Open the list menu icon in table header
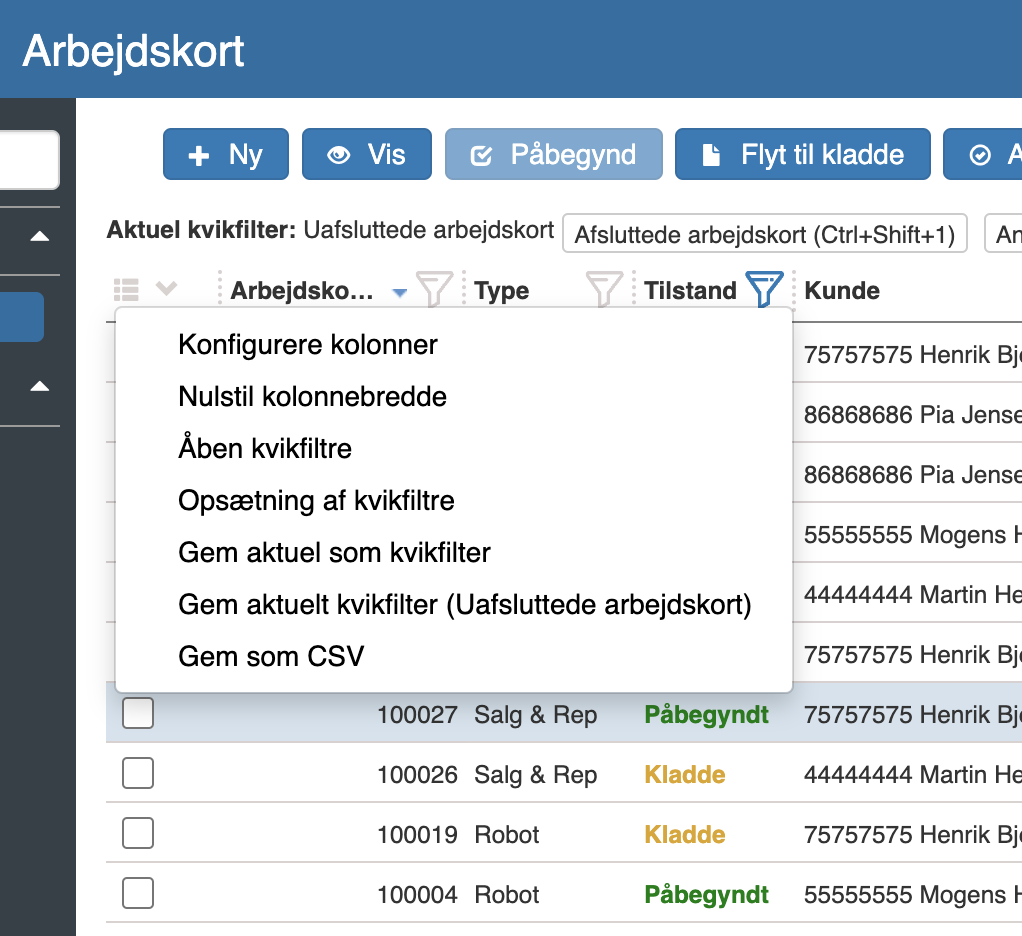This screenshot has width=1022, height=936. coord(126,289)
